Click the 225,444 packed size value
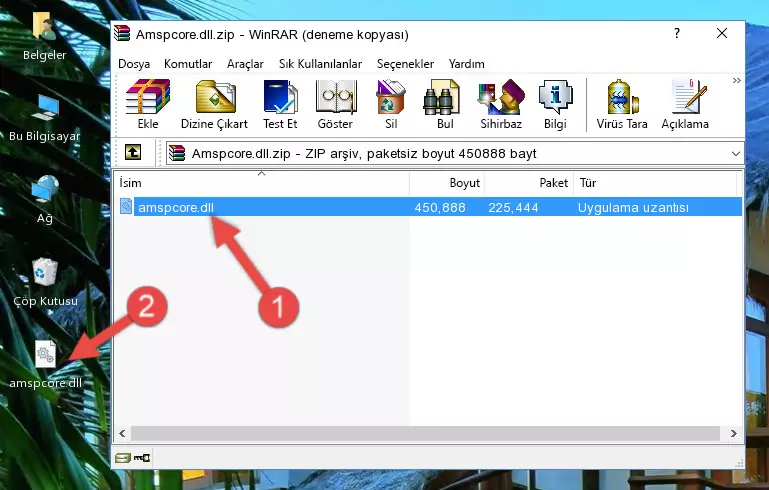 pos(513,207)
